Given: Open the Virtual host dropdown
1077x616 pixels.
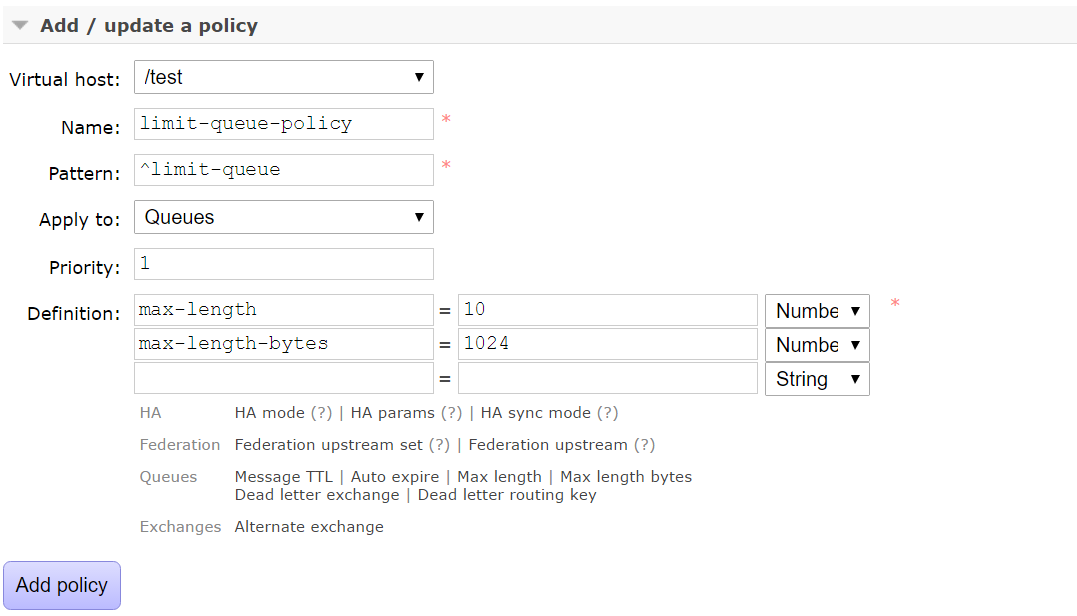Looking at the screenshot, I should pos(283,77).
